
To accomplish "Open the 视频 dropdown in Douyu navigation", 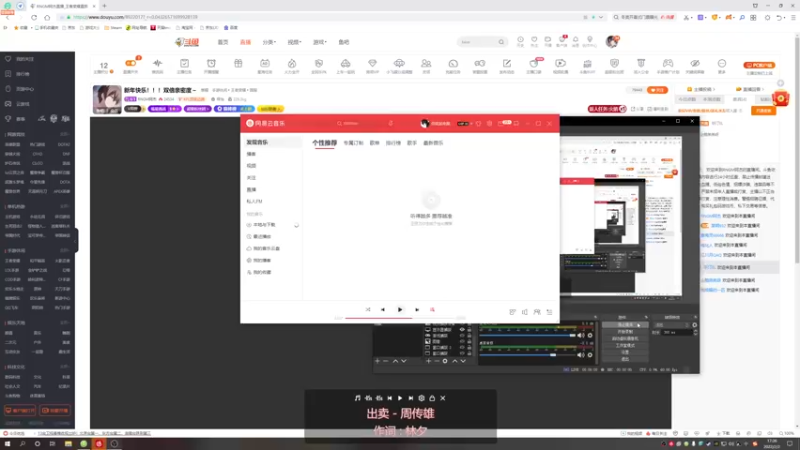I will (294, 42).
